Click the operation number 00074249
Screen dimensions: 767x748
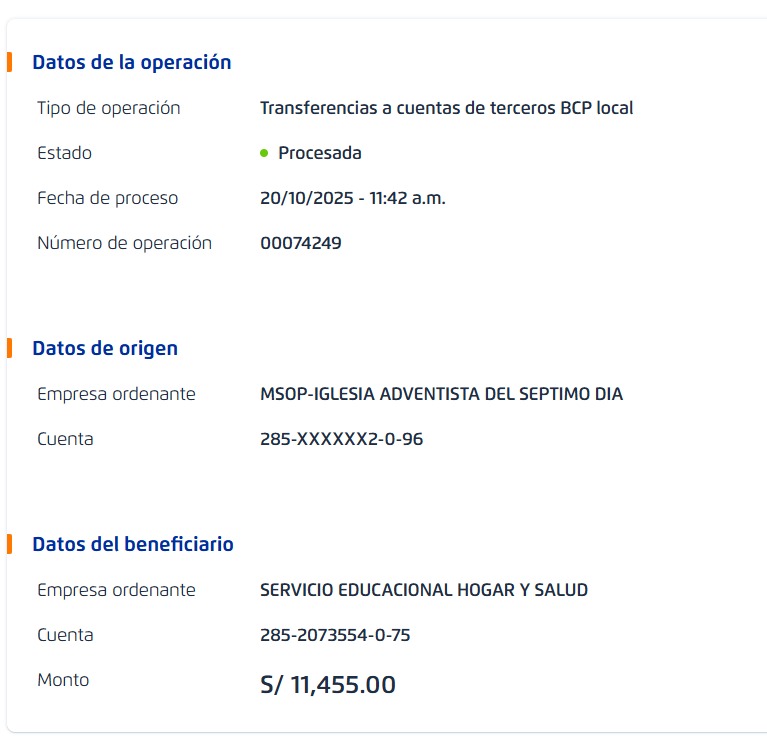301,243
